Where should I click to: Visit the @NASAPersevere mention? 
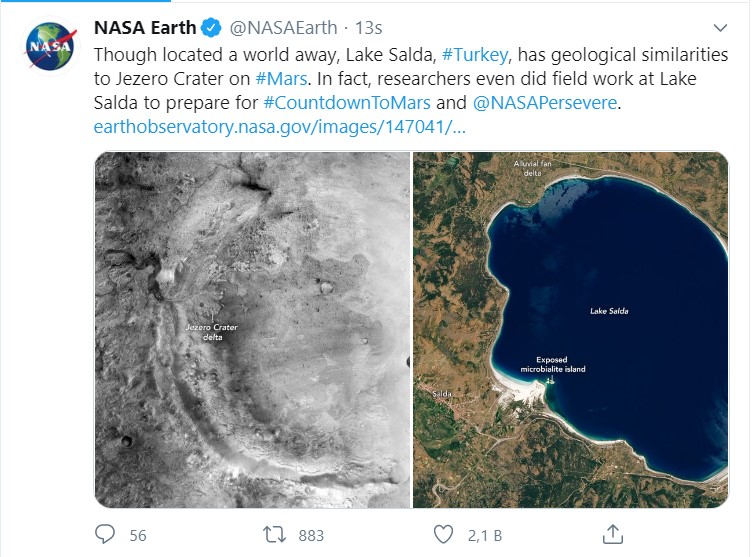(x=545, y=103)
